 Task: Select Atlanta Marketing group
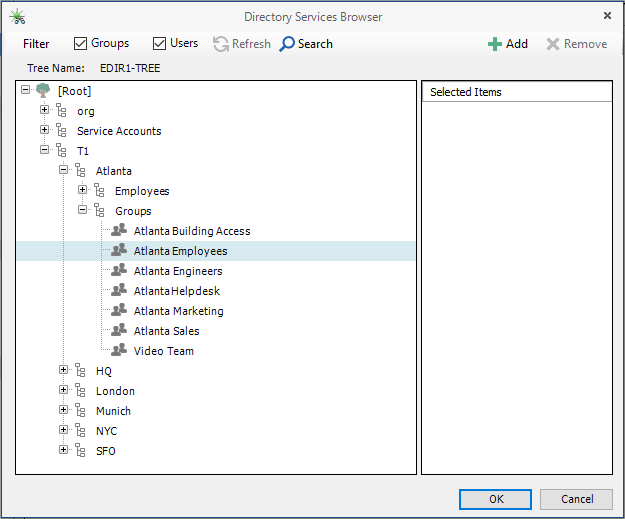[178, 311]
